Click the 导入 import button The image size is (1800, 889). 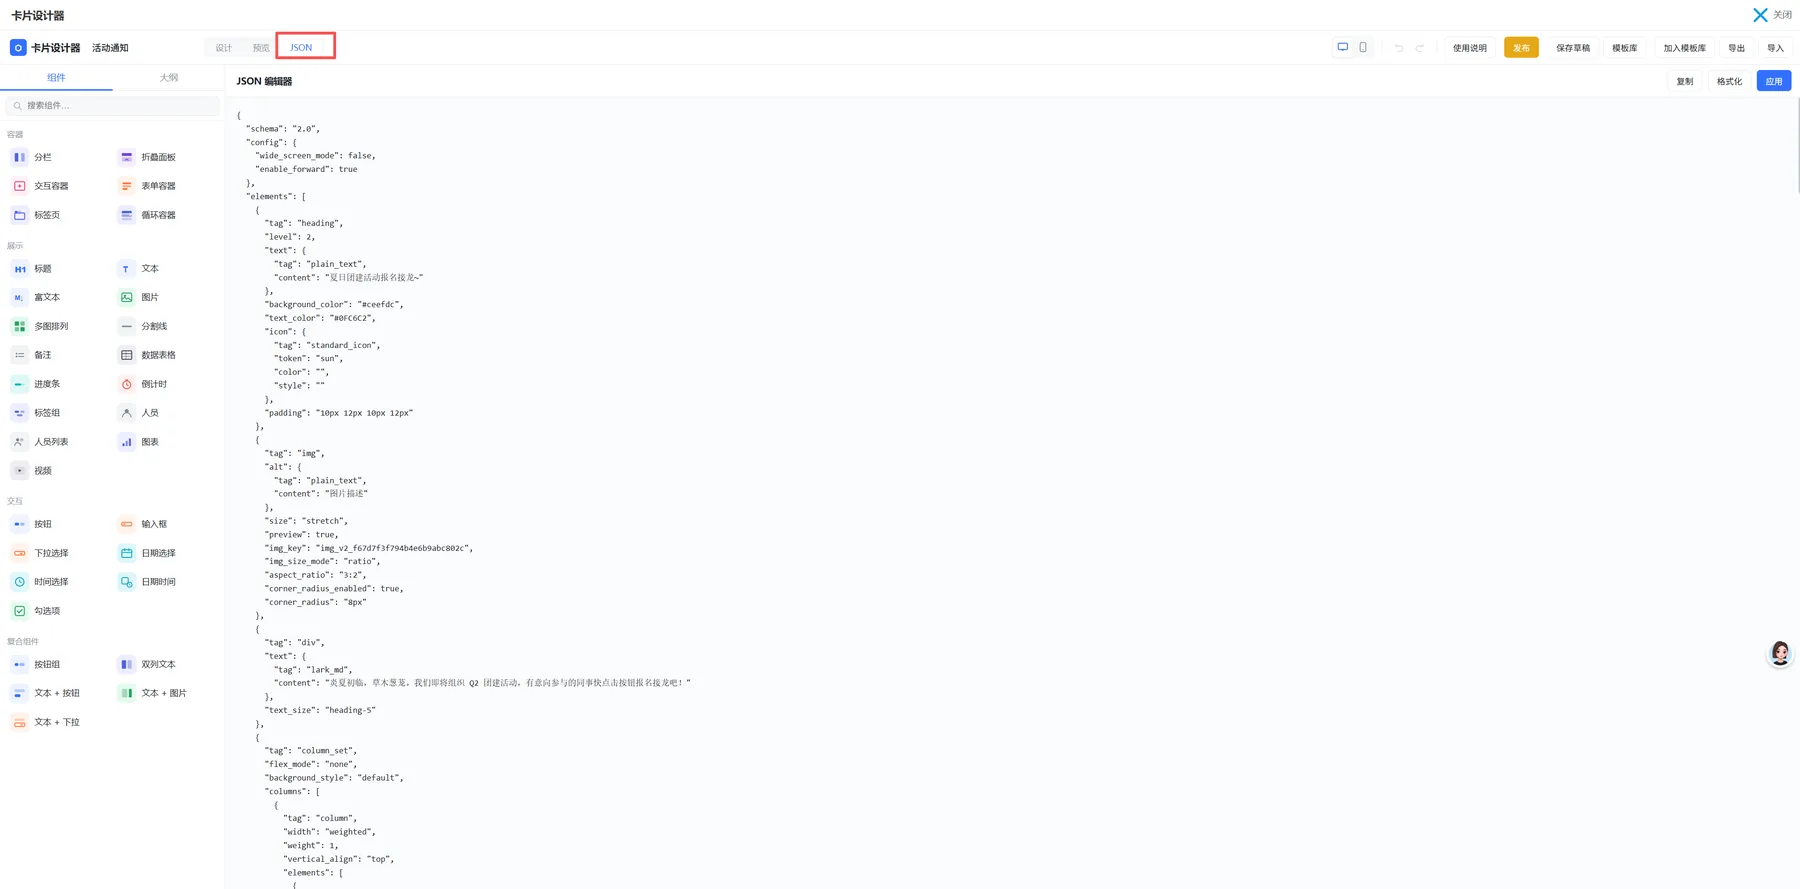point(1775,48)
